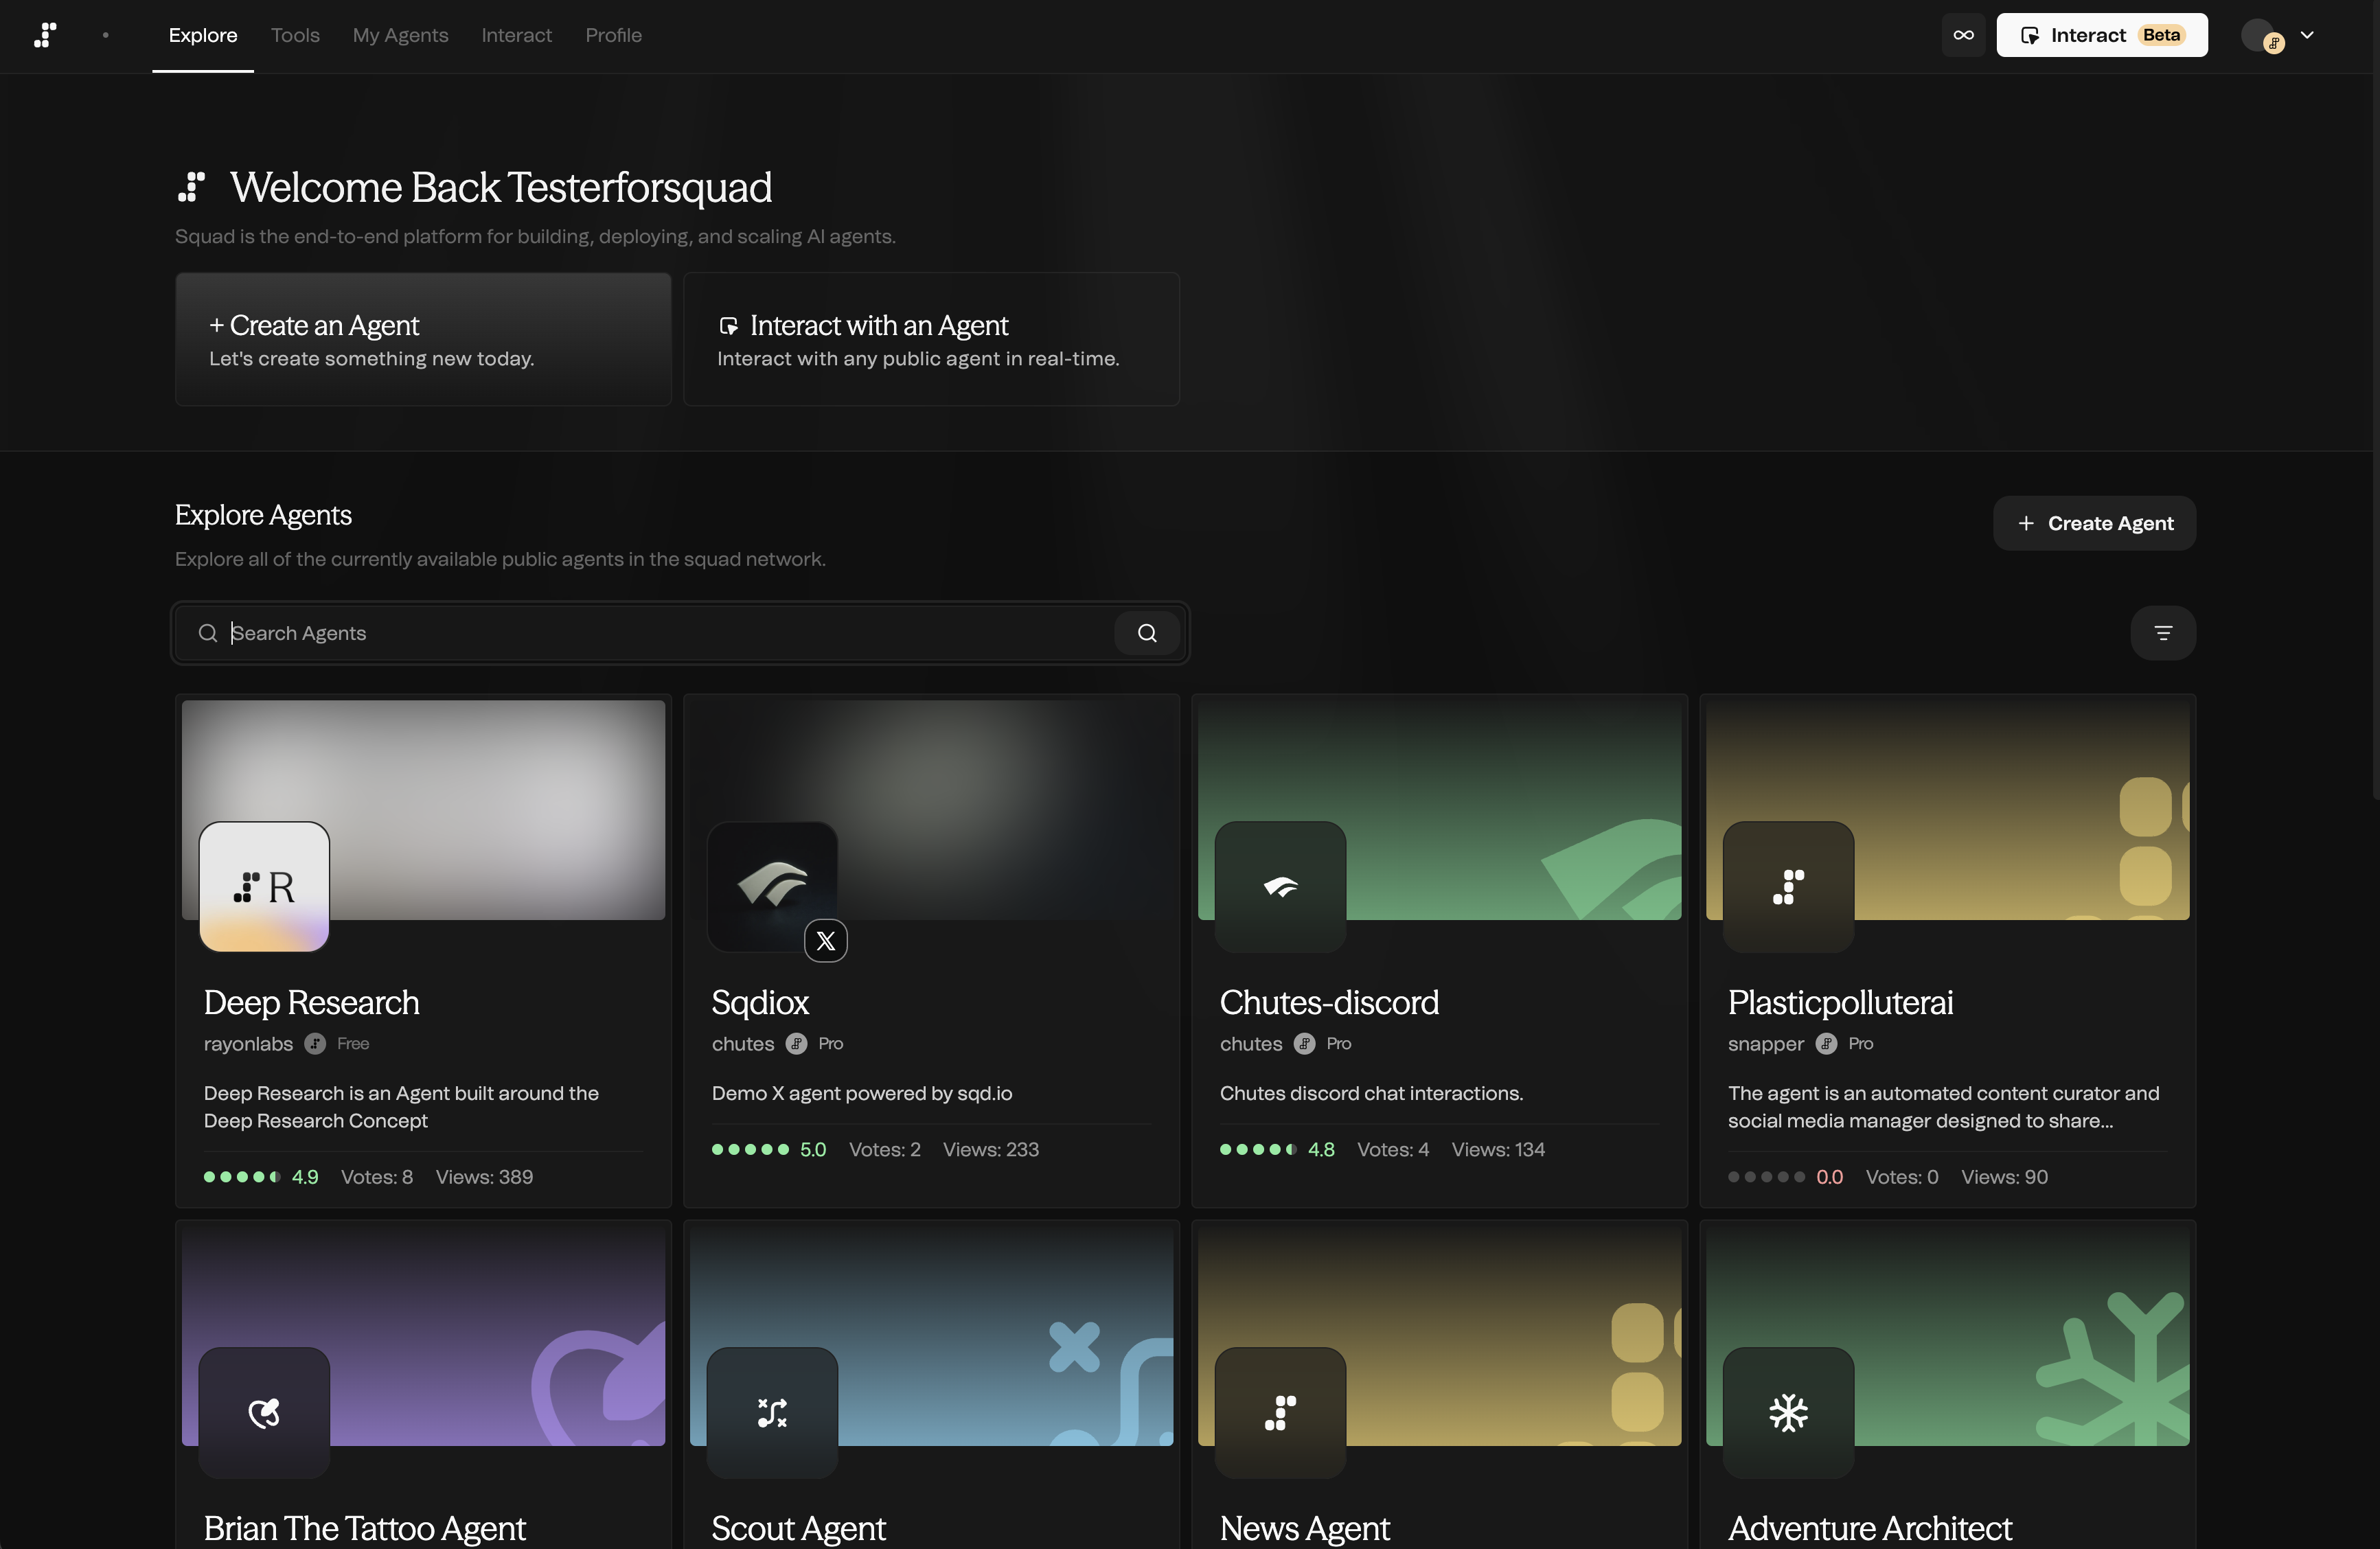This screenshot has width=2380, height=1549.
Task: Open the My Agents tab
Action: point(400,35)
